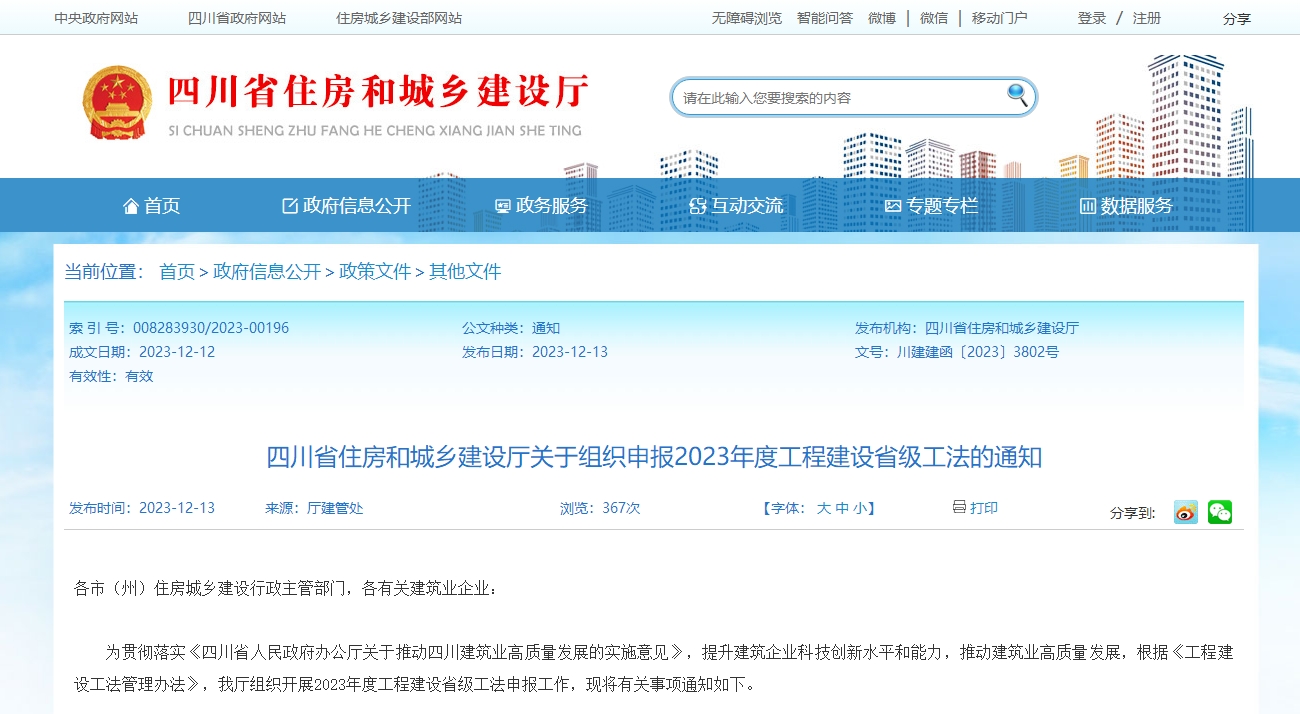This screenshot has width=1300, height=714.
Task: Click the national emblem site logo
Action: (117, 100)
